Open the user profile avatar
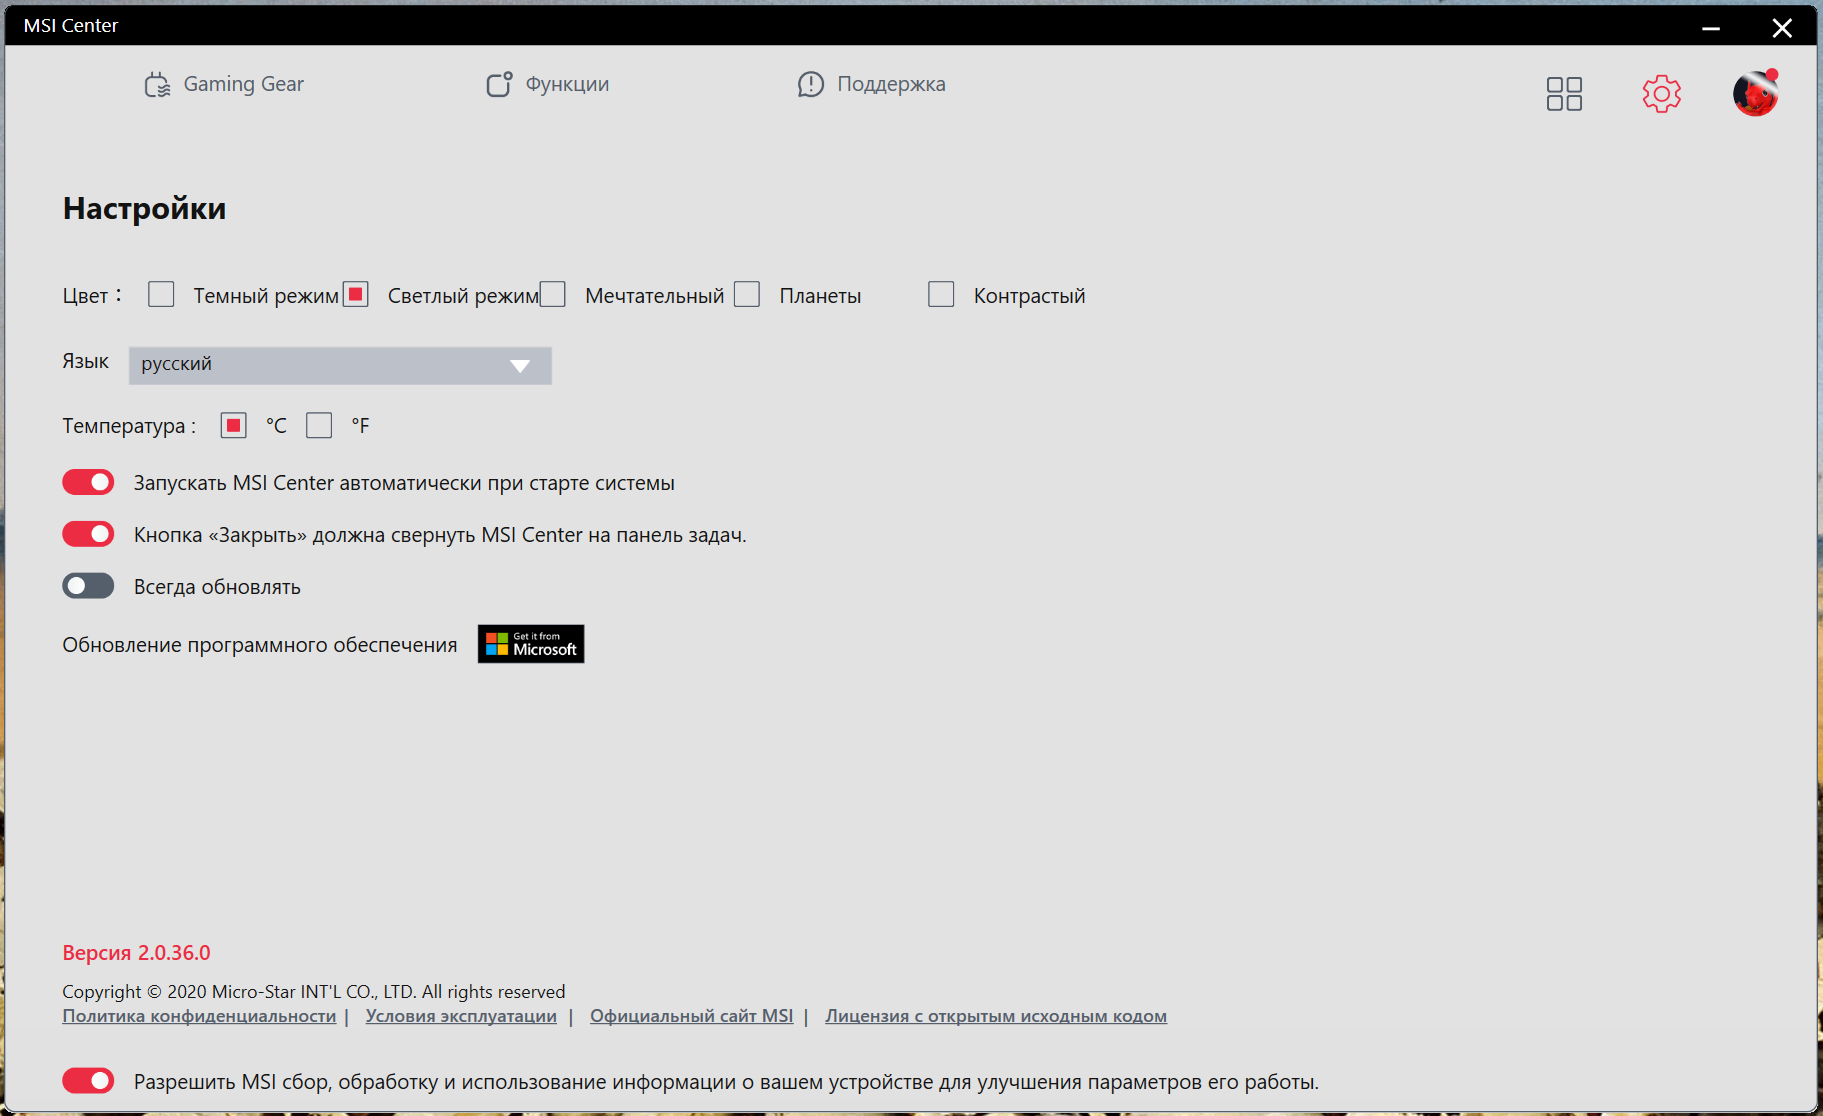 click(x=1755, y=94)
